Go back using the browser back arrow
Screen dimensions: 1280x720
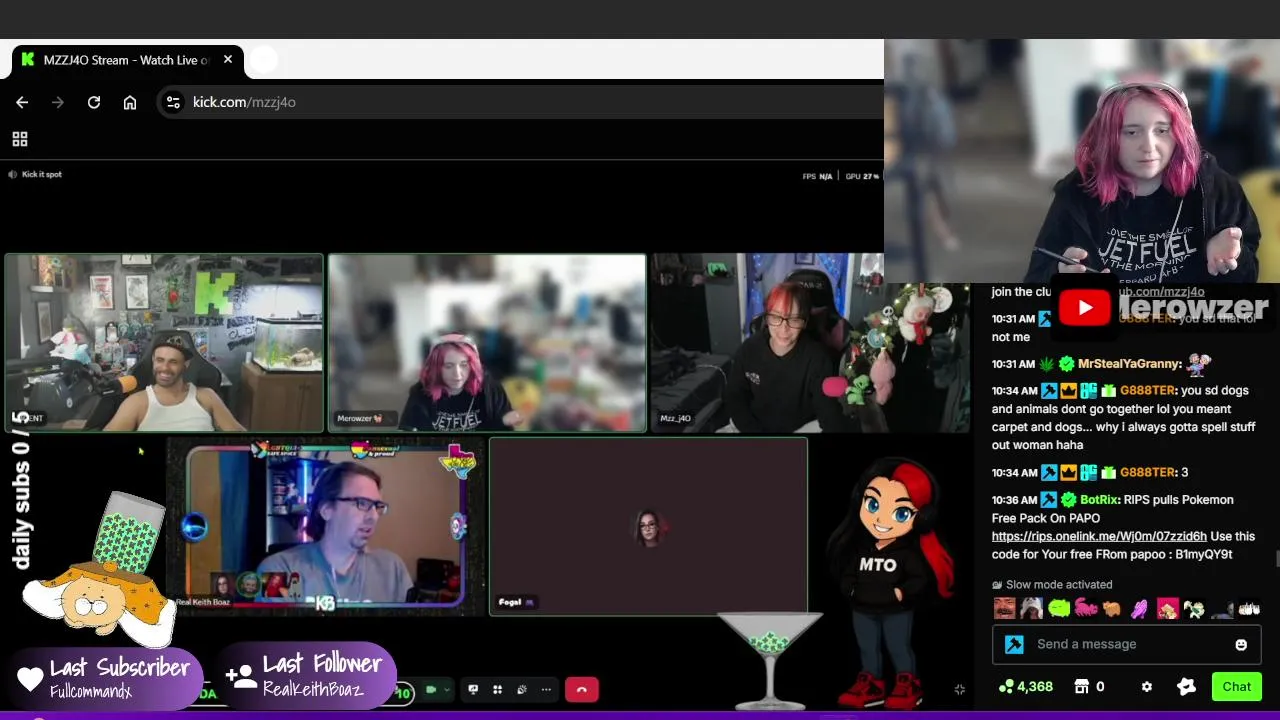click(x=22, y=102)
